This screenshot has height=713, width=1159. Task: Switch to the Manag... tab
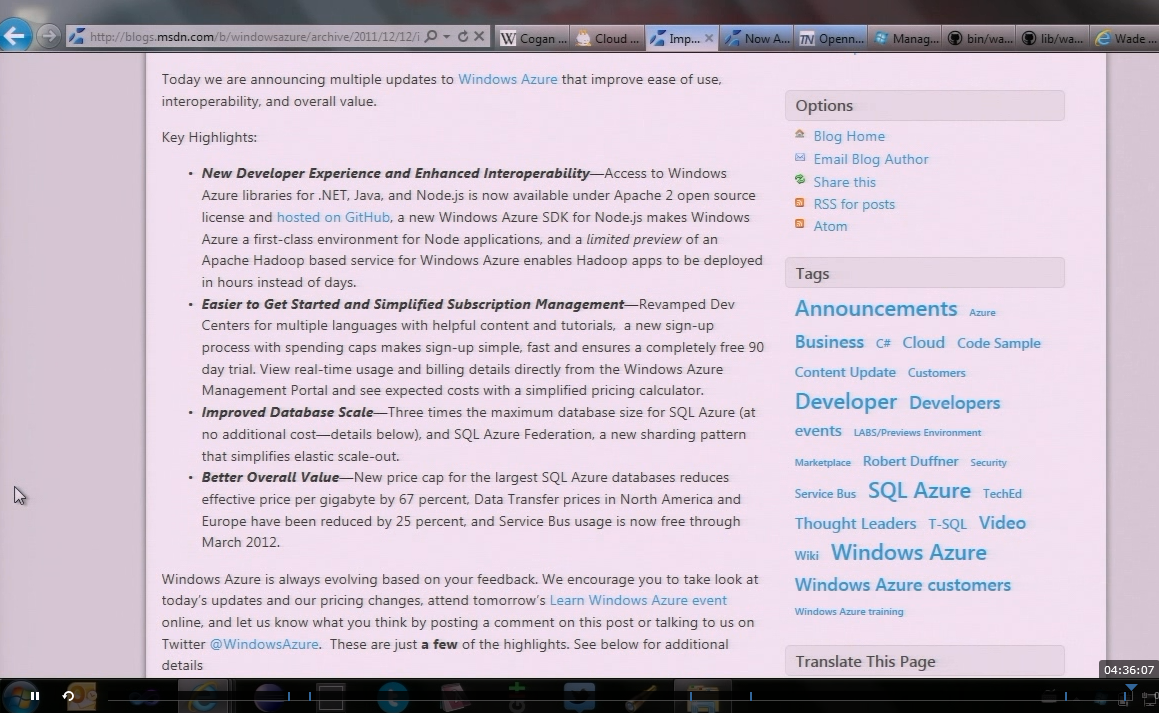906,38
